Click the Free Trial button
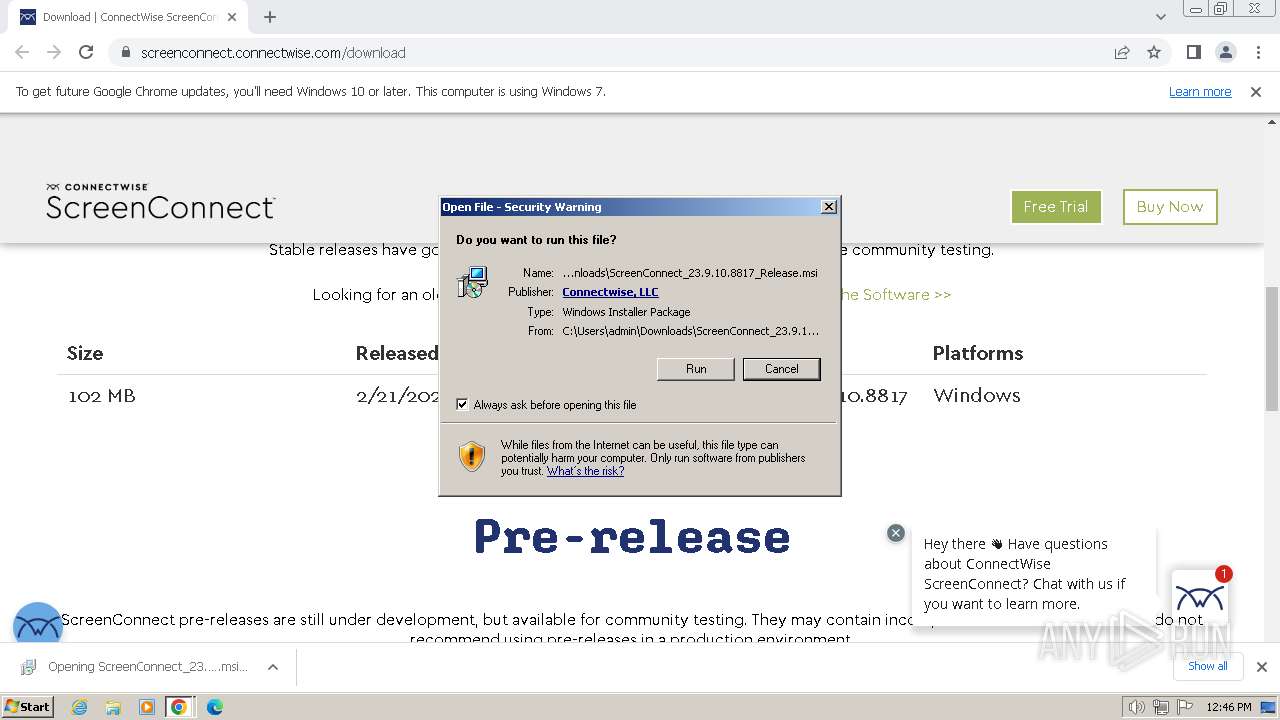The image size is (1280, 720). pos(1056,207)
